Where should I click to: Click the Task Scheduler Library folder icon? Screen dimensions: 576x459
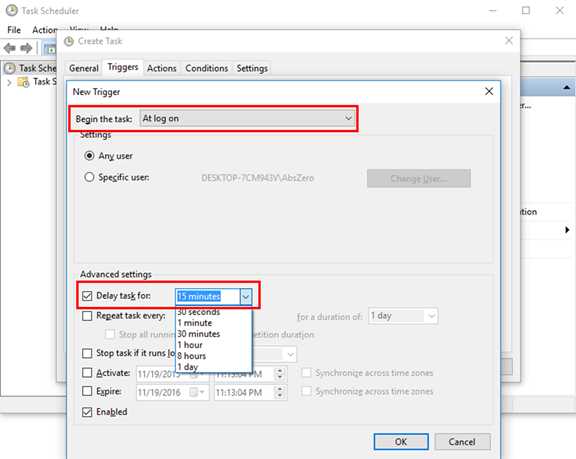23,82
